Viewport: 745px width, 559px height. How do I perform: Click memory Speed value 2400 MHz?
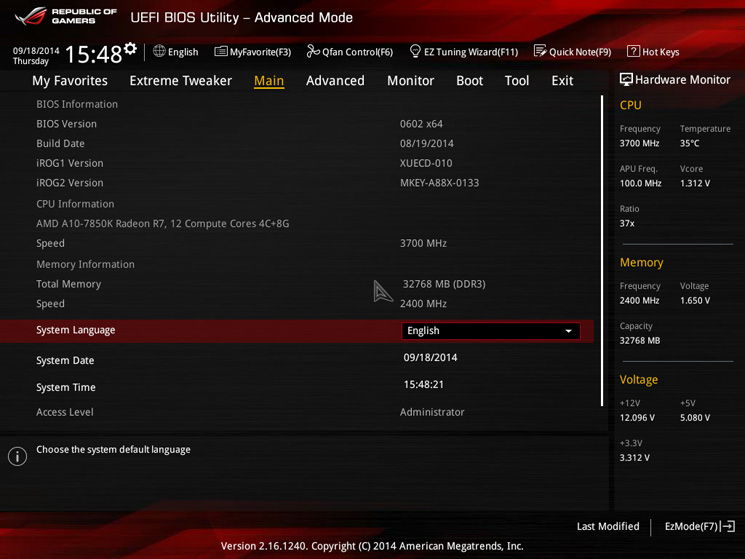click(x=423, y=303)
